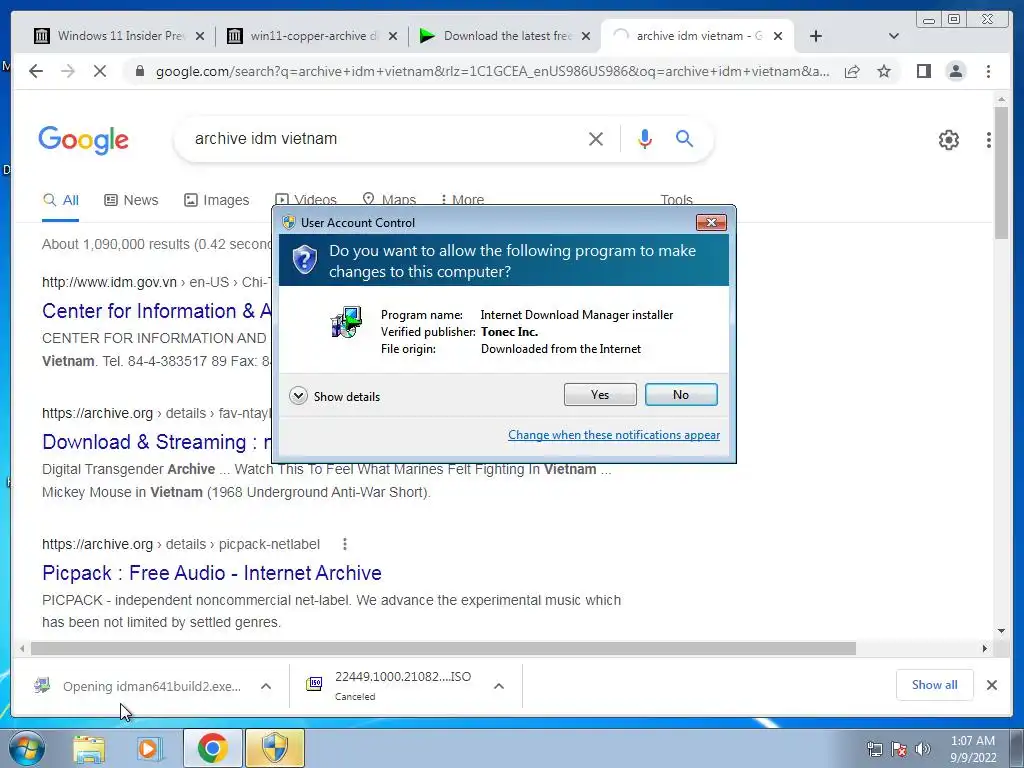Expand Show details in UAC dialog

point(334,396)
